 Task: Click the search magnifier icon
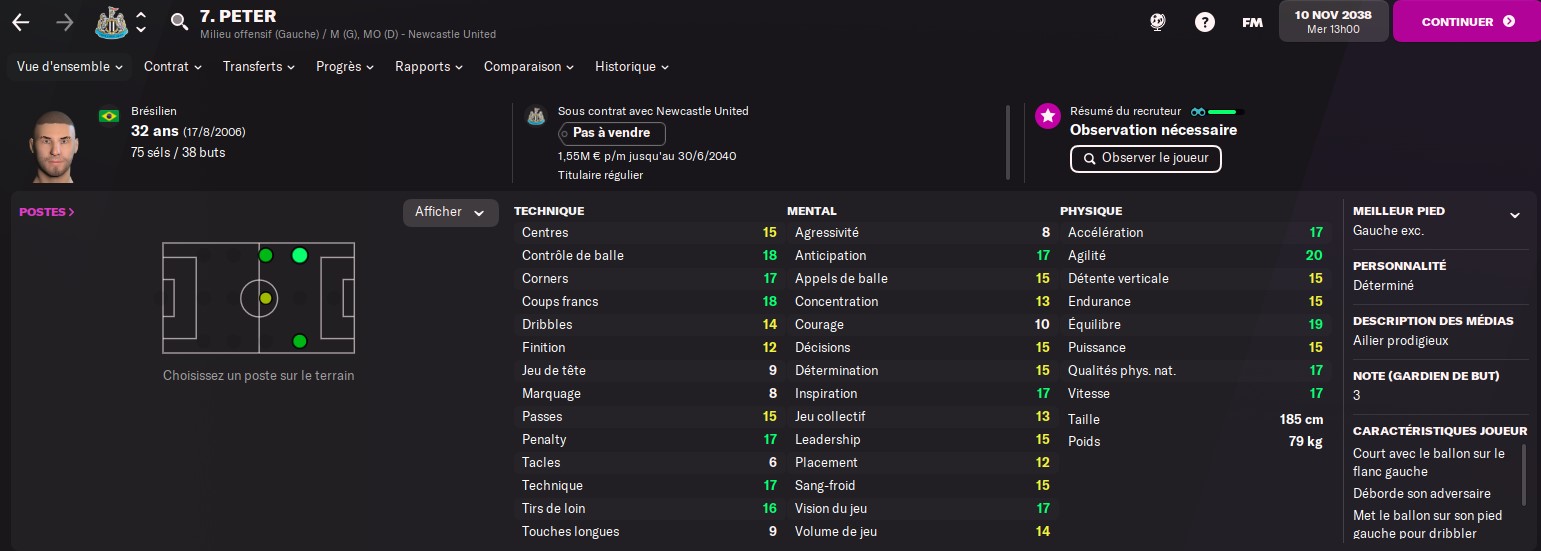tap(179, 22)
